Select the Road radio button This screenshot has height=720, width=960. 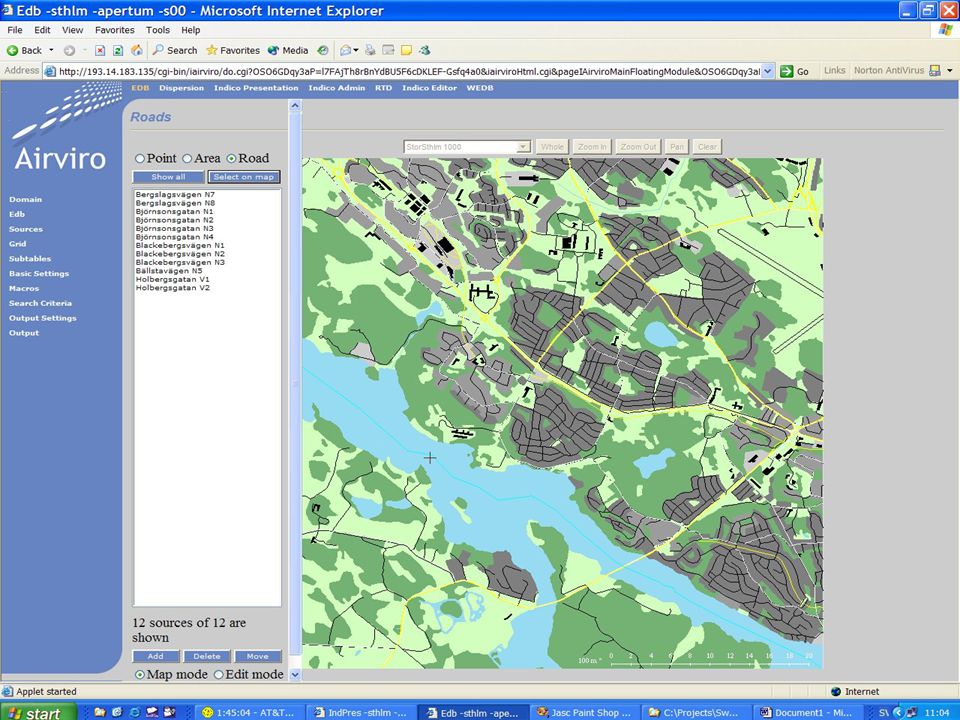pos(231,159)
